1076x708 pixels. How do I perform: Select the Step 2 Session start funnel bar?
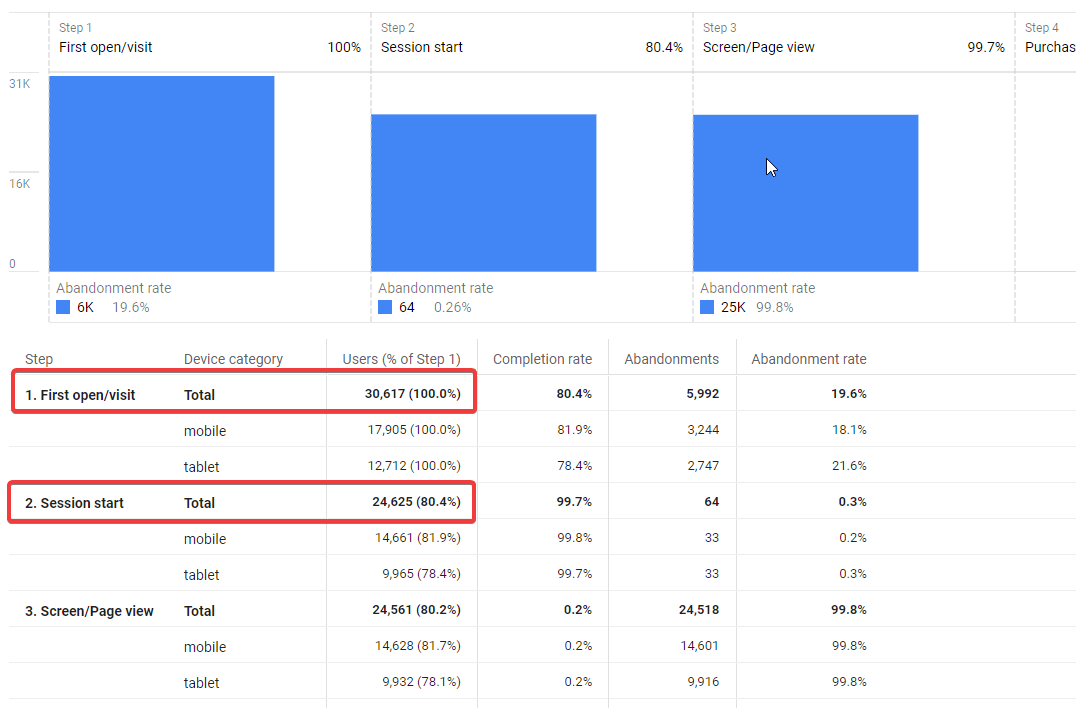[484, 192]
